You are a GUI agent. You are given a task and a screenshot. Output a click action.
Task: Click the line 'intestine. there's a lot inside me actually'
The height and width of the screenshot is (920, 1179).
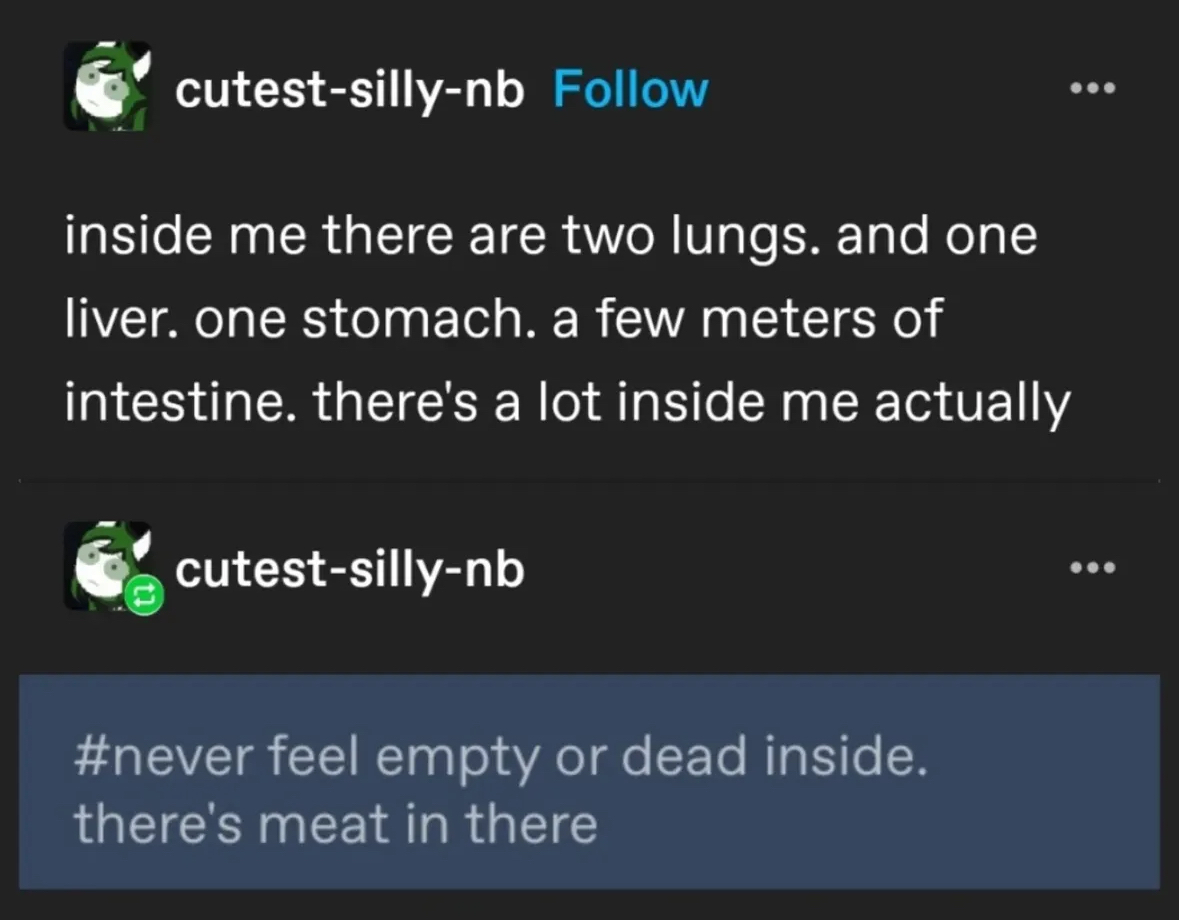[x=567, y=402]
